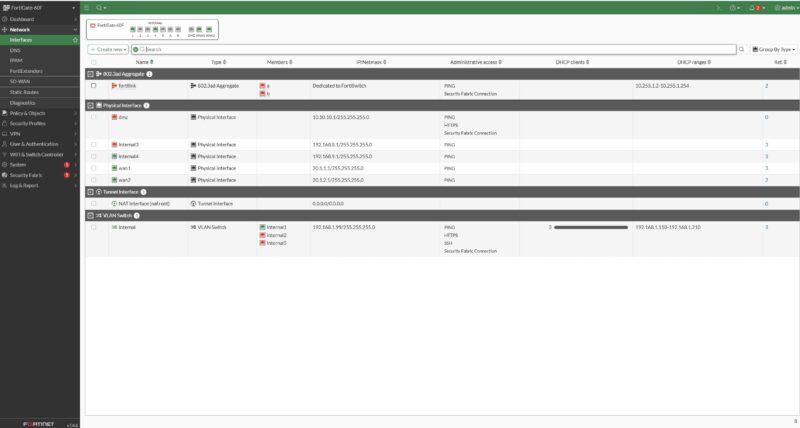Viewport: 800px width, 428px height.
Task: Click member port 'a' of fortilink
Action: (x=264, y=86)
